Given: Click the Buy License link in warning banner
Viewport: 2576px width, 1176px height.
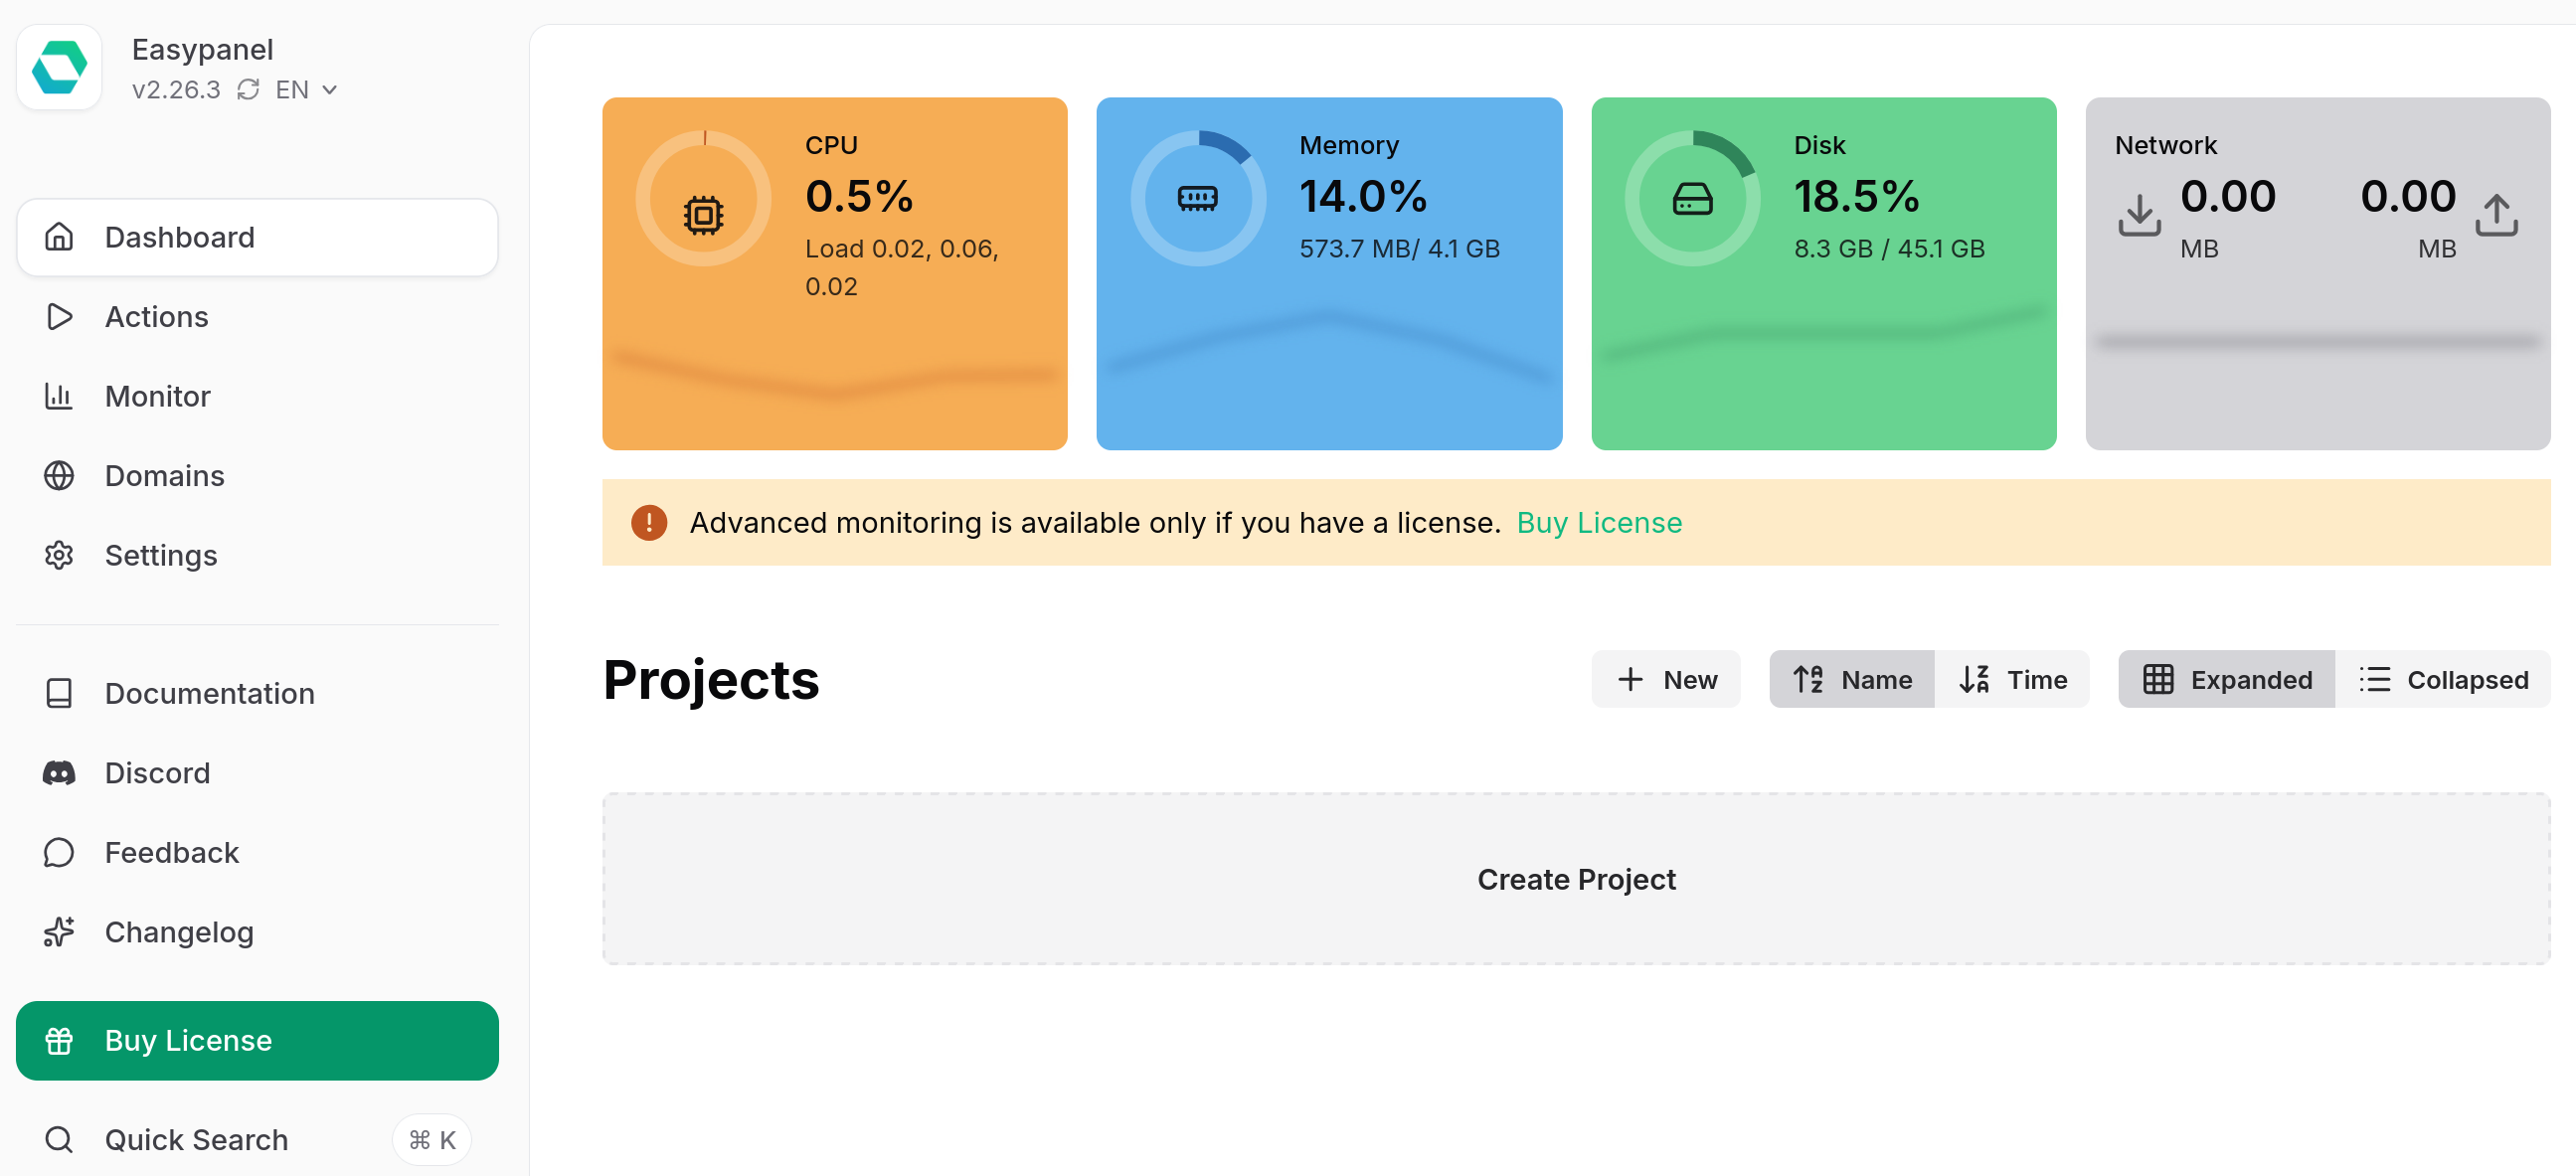Looking at the screenshot, I should coord(1599,522).
